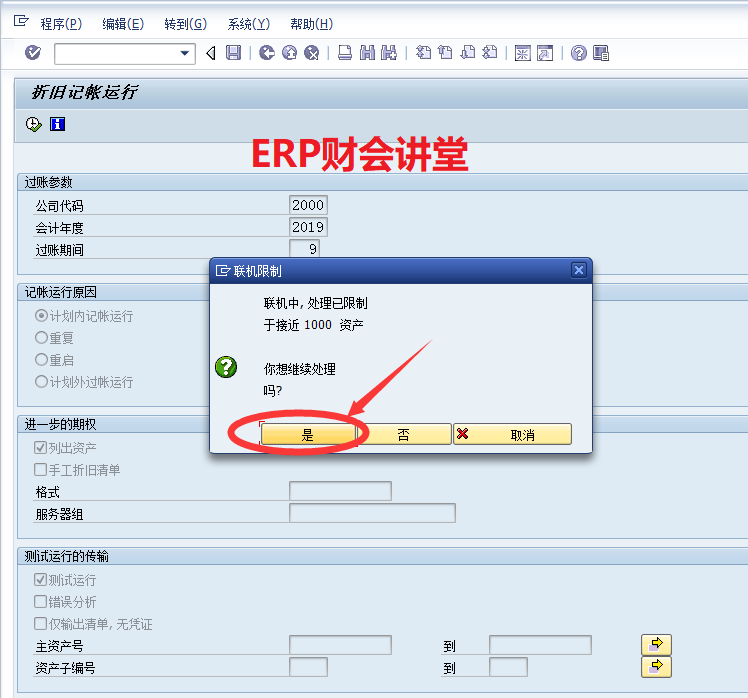748x698 pixels.
Task: Toggle the 手工折旧清单 checkbox
Action: [41, 469]
